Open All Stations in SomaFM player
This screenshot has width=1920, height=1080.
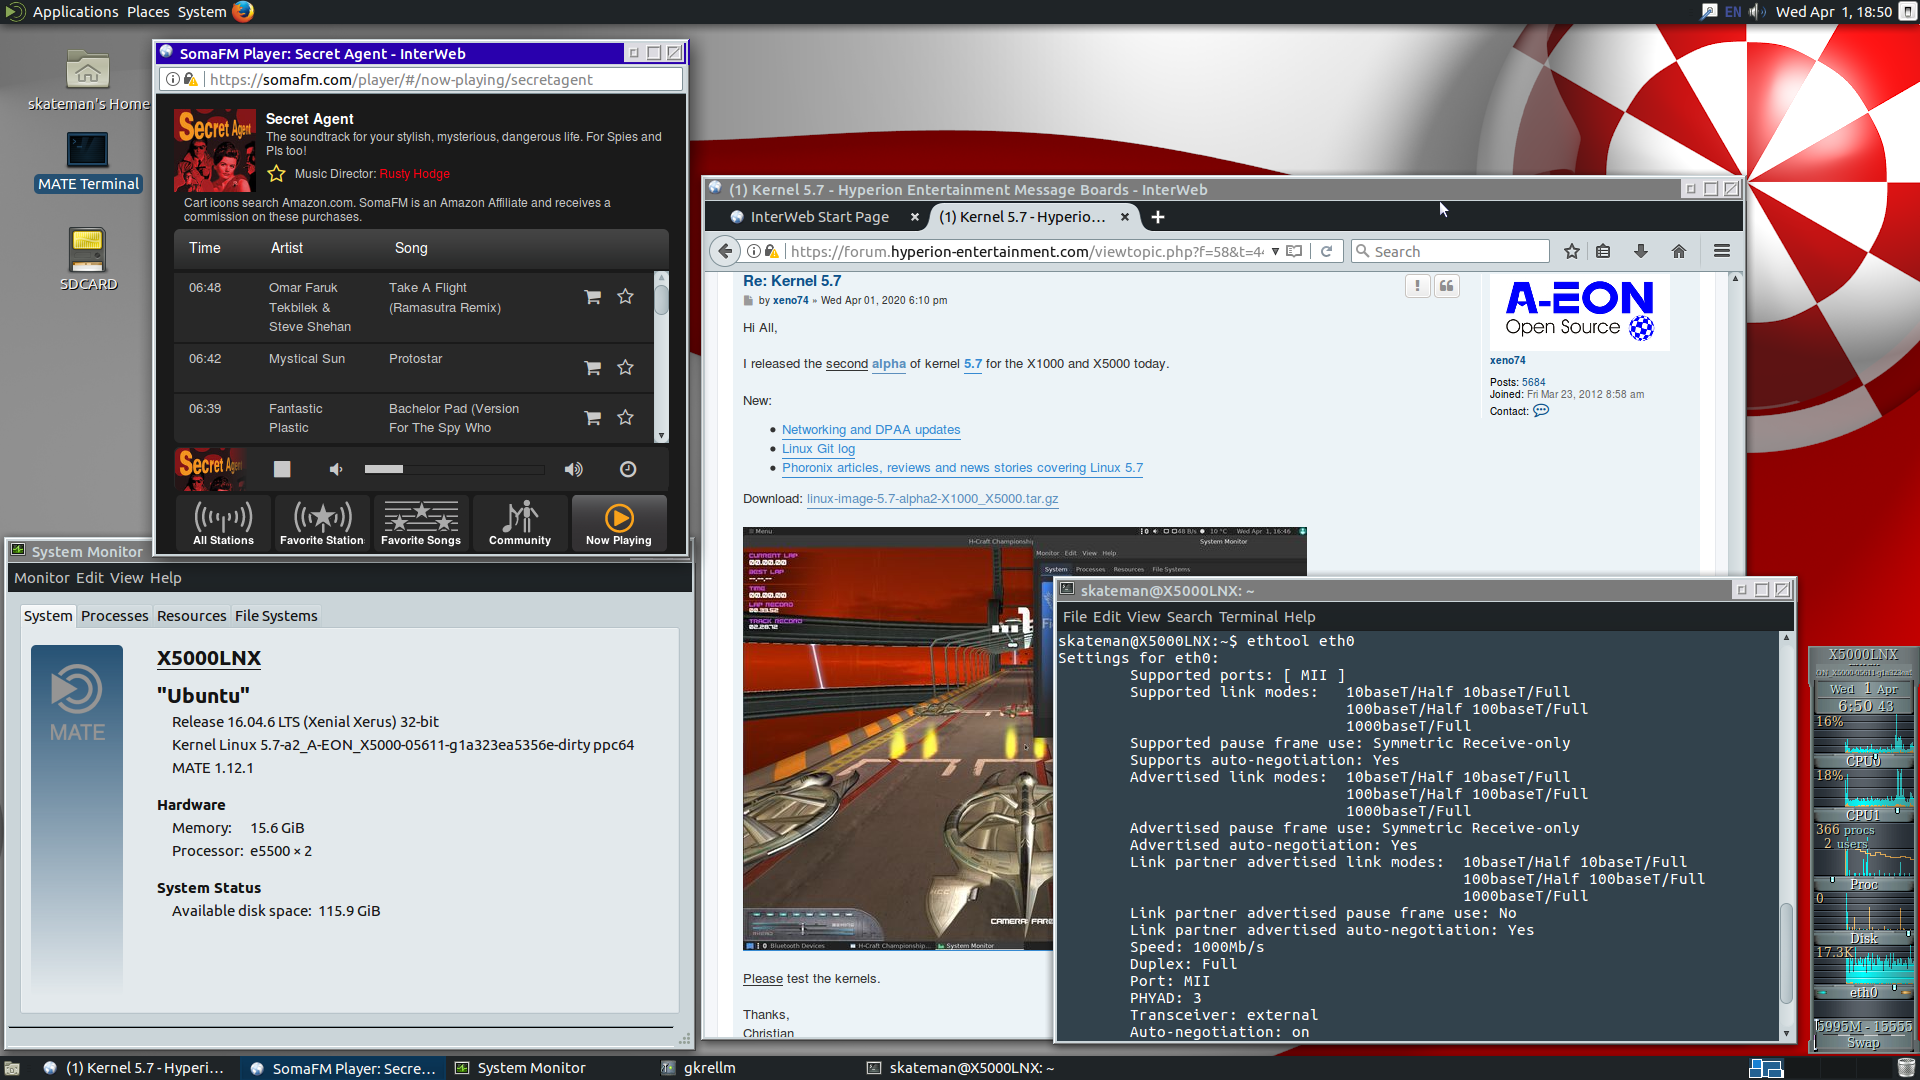point(224,523)
